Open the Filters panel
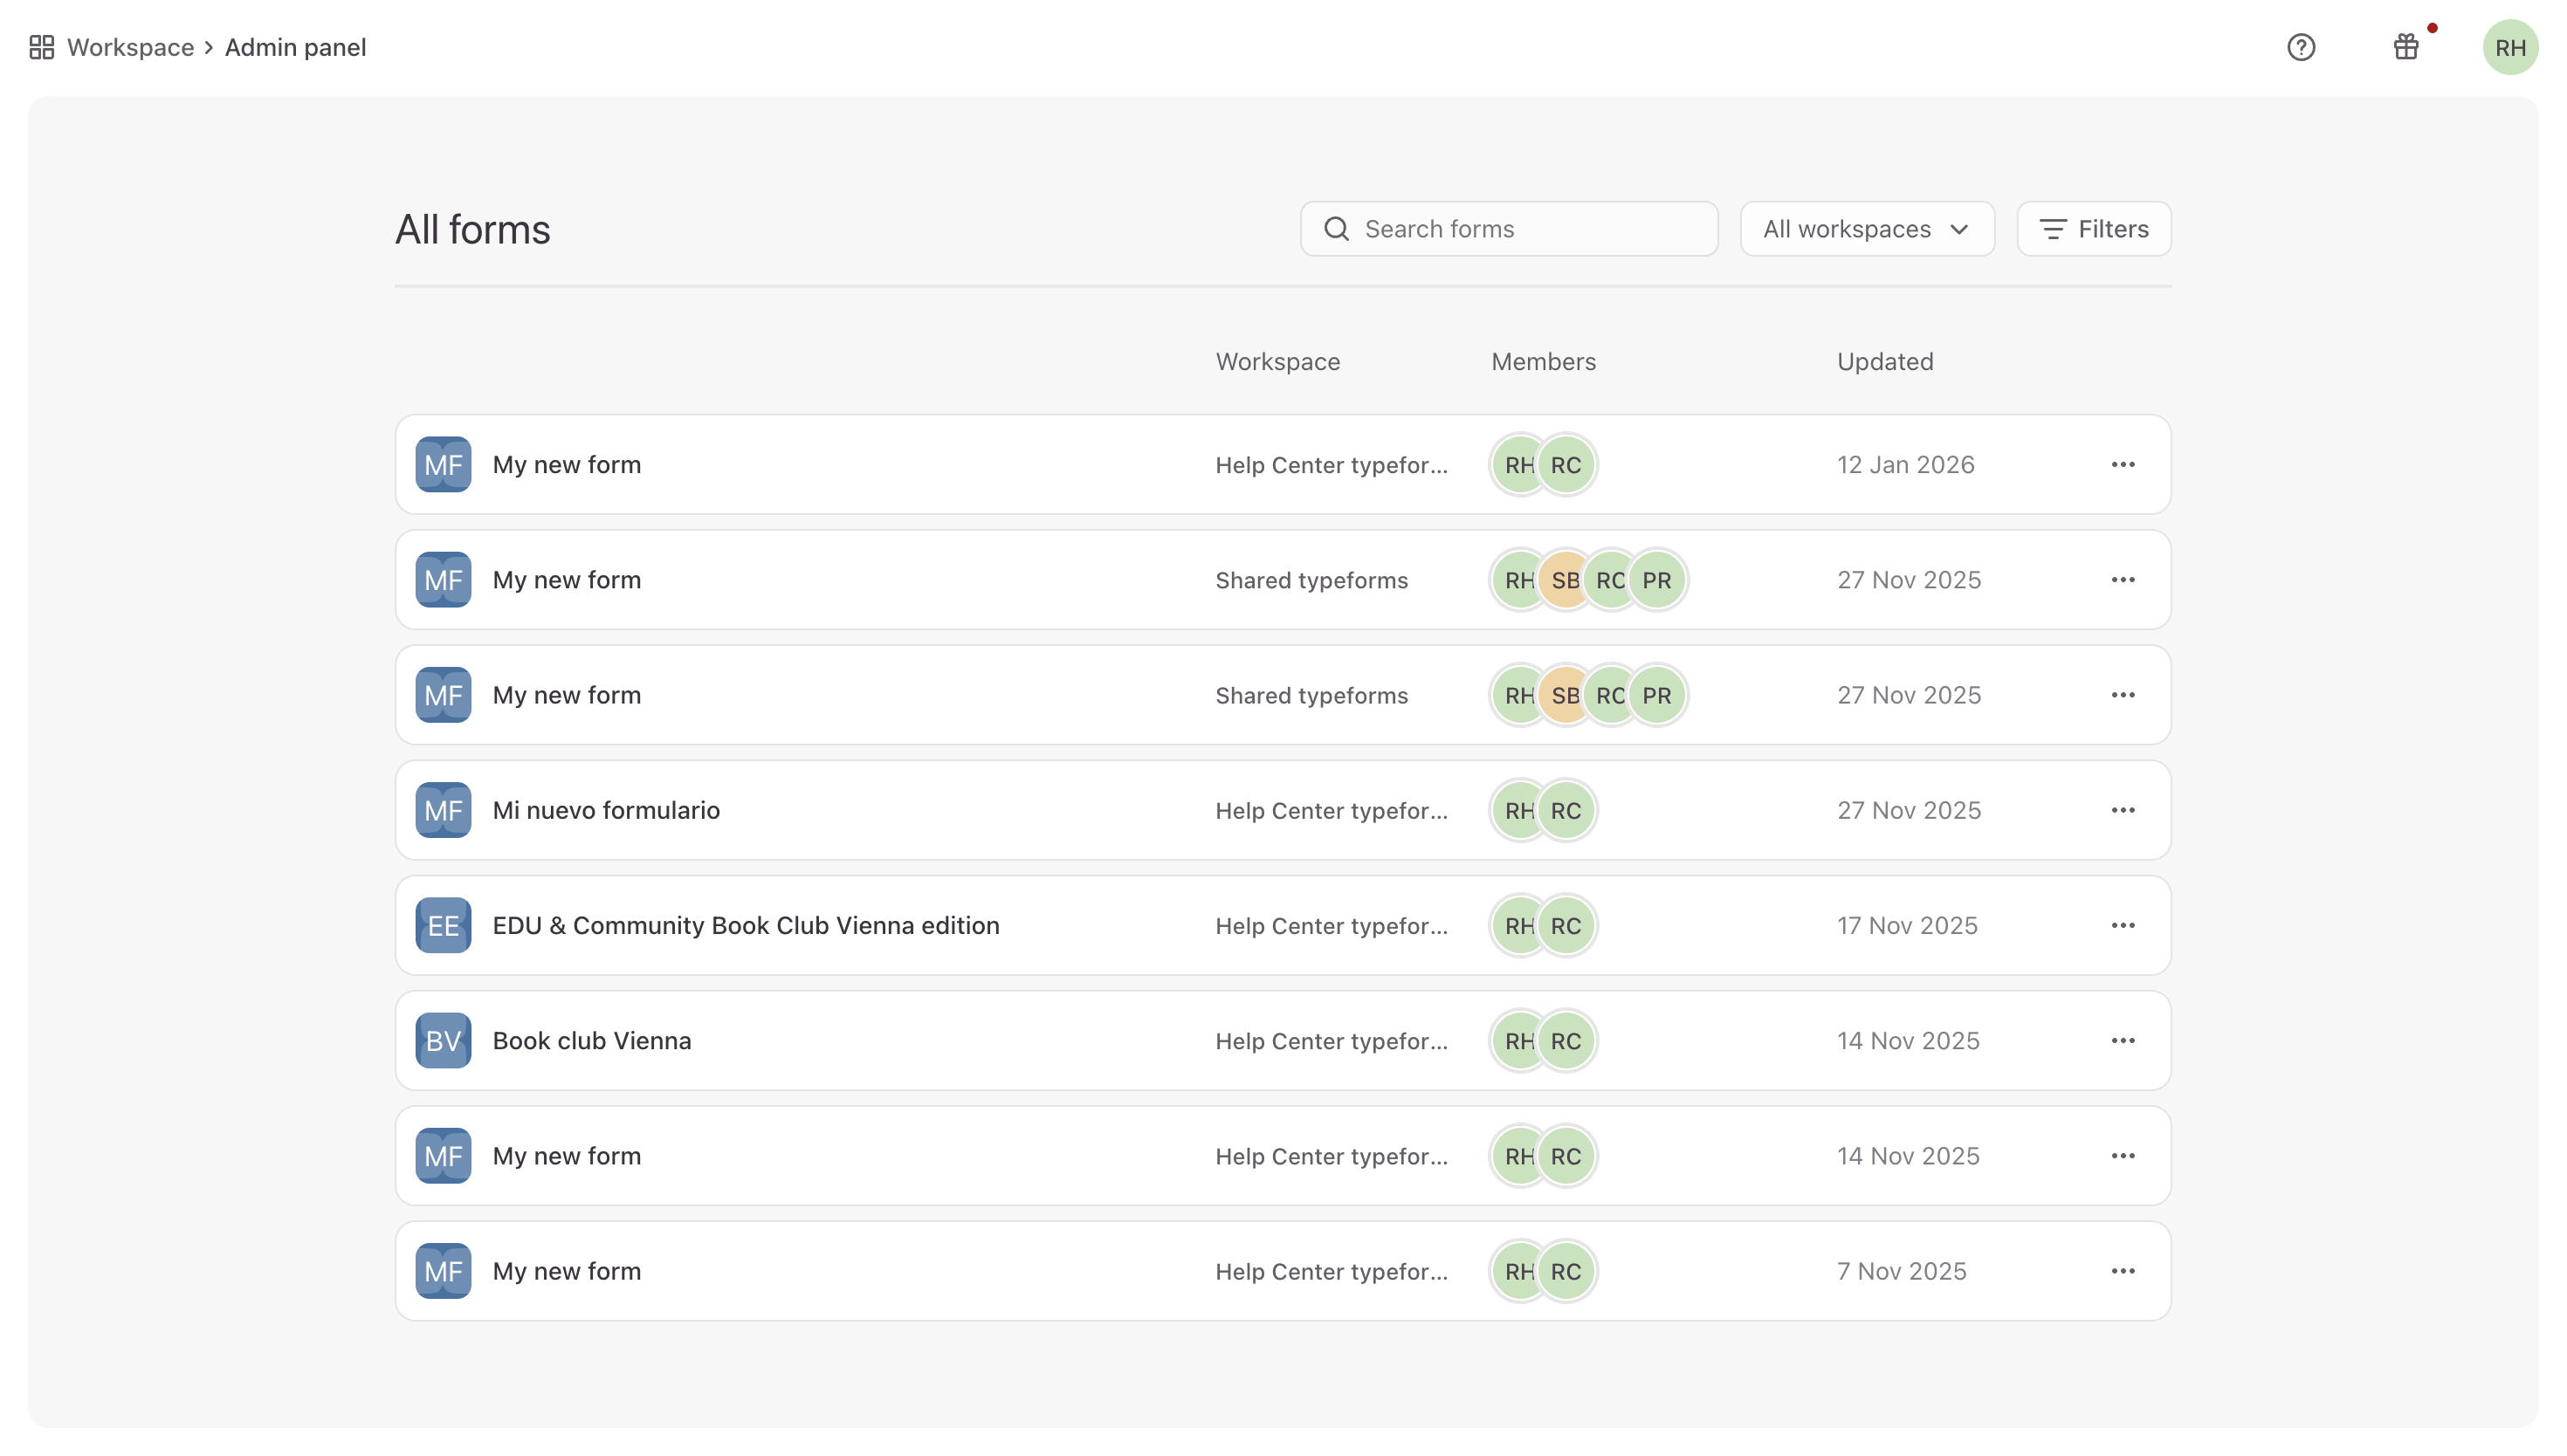Image resolution: width=2567 pixels, height=1456 pixels. click(2093, 229)
